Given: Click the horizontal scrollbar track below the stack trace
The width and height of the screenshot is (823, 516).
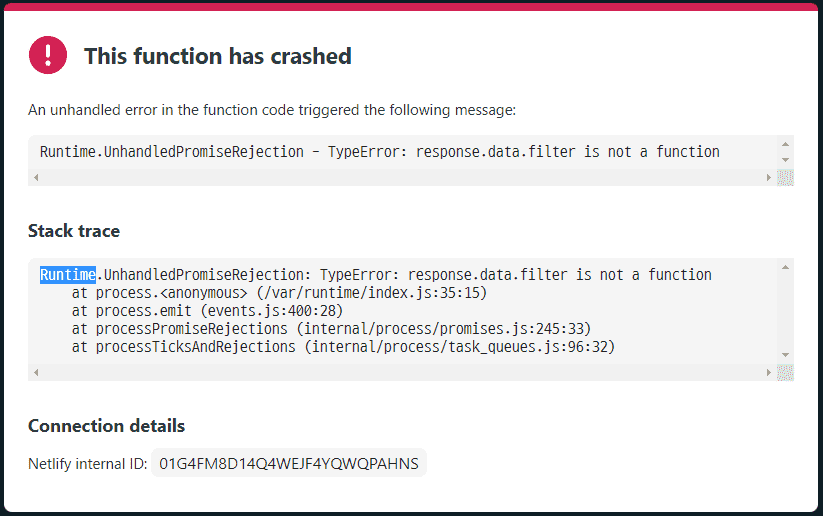Looking at the screenshot, I should coord(400,372).
